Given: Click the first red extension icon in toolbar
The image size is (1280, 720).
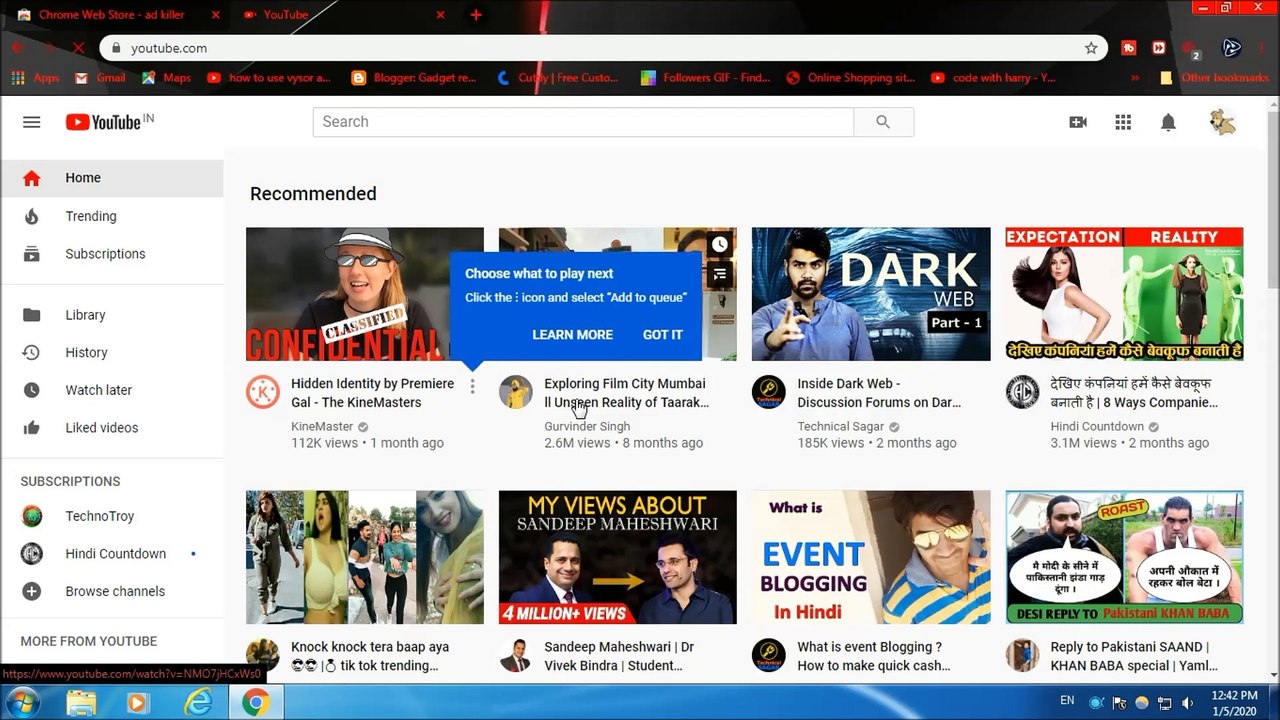Looking at the screenshot, I should (1129, 48).
